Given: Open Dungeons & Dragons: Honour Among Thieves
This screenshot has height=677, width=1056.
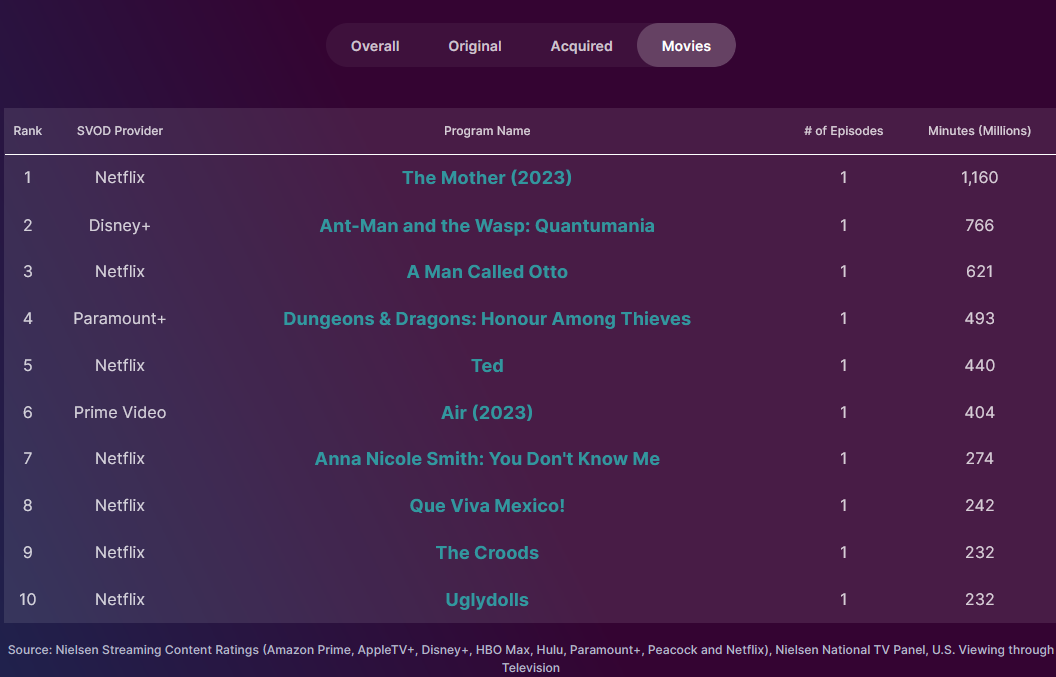Looking at the screenshot, I should pos(487,319).
